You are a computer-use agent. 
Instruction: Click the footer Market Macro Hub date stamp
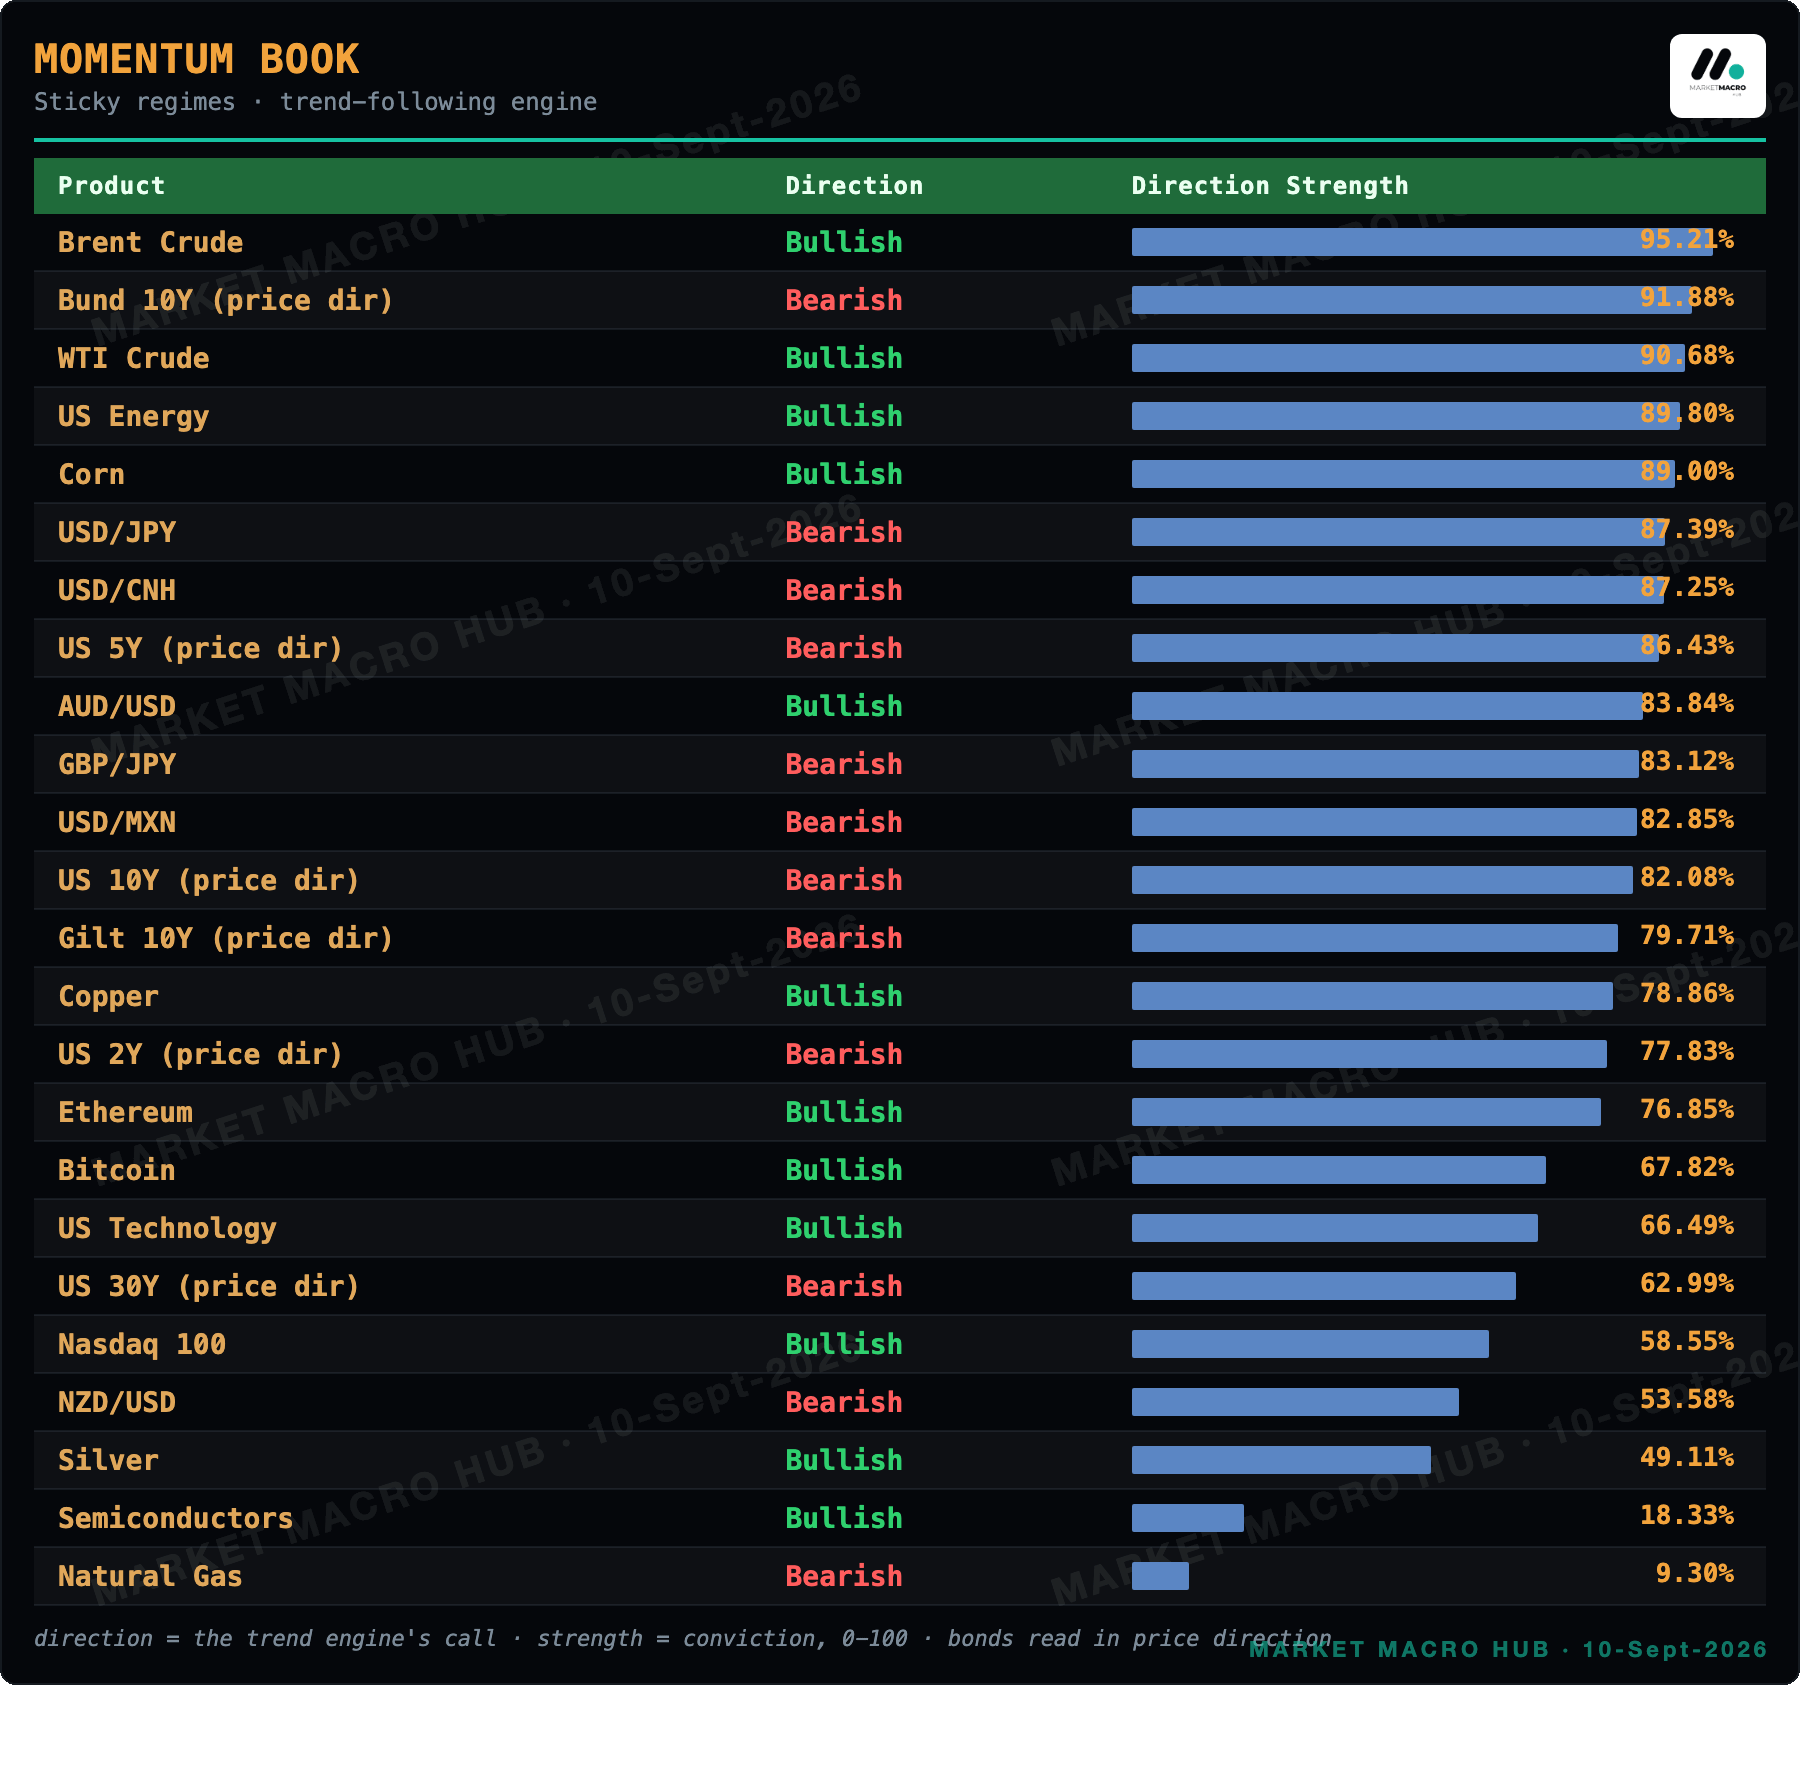1508,1649
